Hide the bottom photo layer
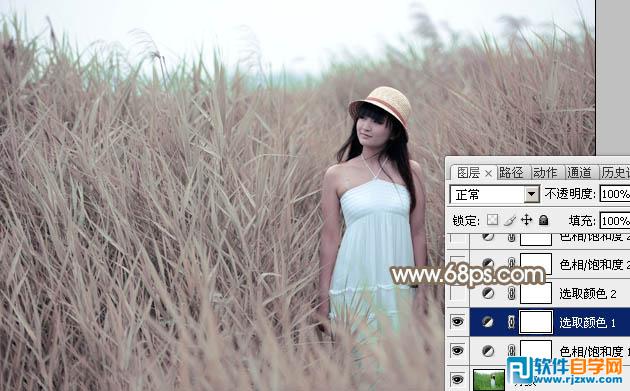This screenshot has height=391, width=630. [x=457, y=379]
